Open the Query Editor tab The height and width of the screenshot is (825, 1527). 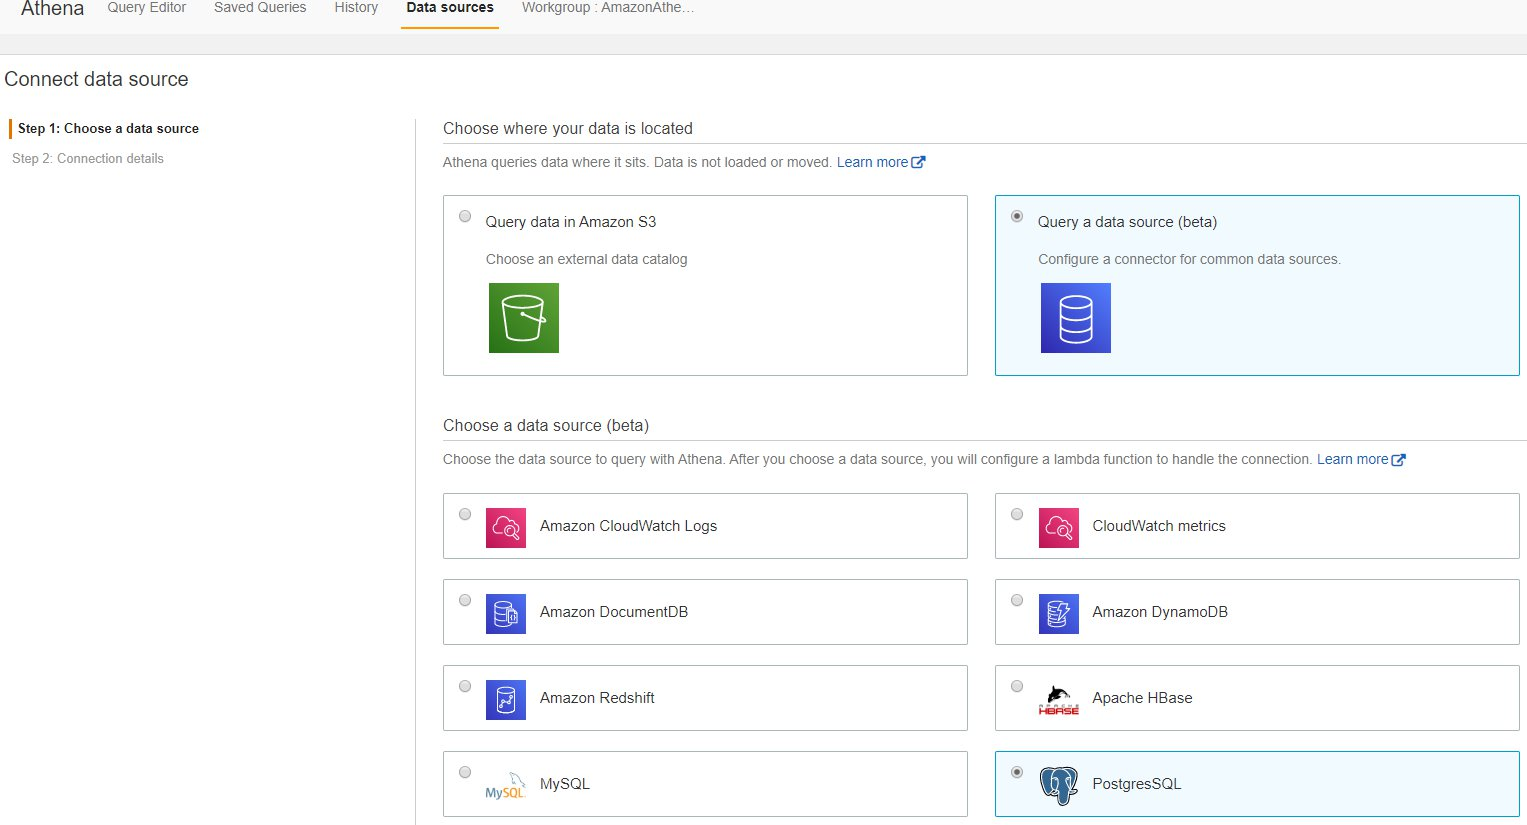click(x=147, y=8)
